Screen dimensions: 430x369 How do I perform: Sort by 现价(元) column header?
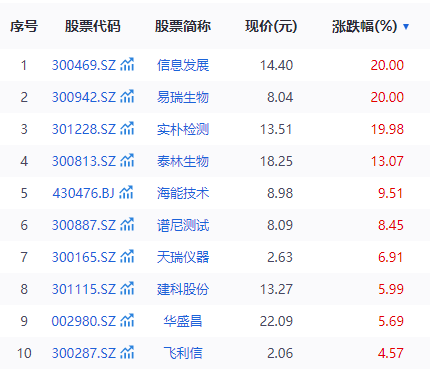coord(271,26)
